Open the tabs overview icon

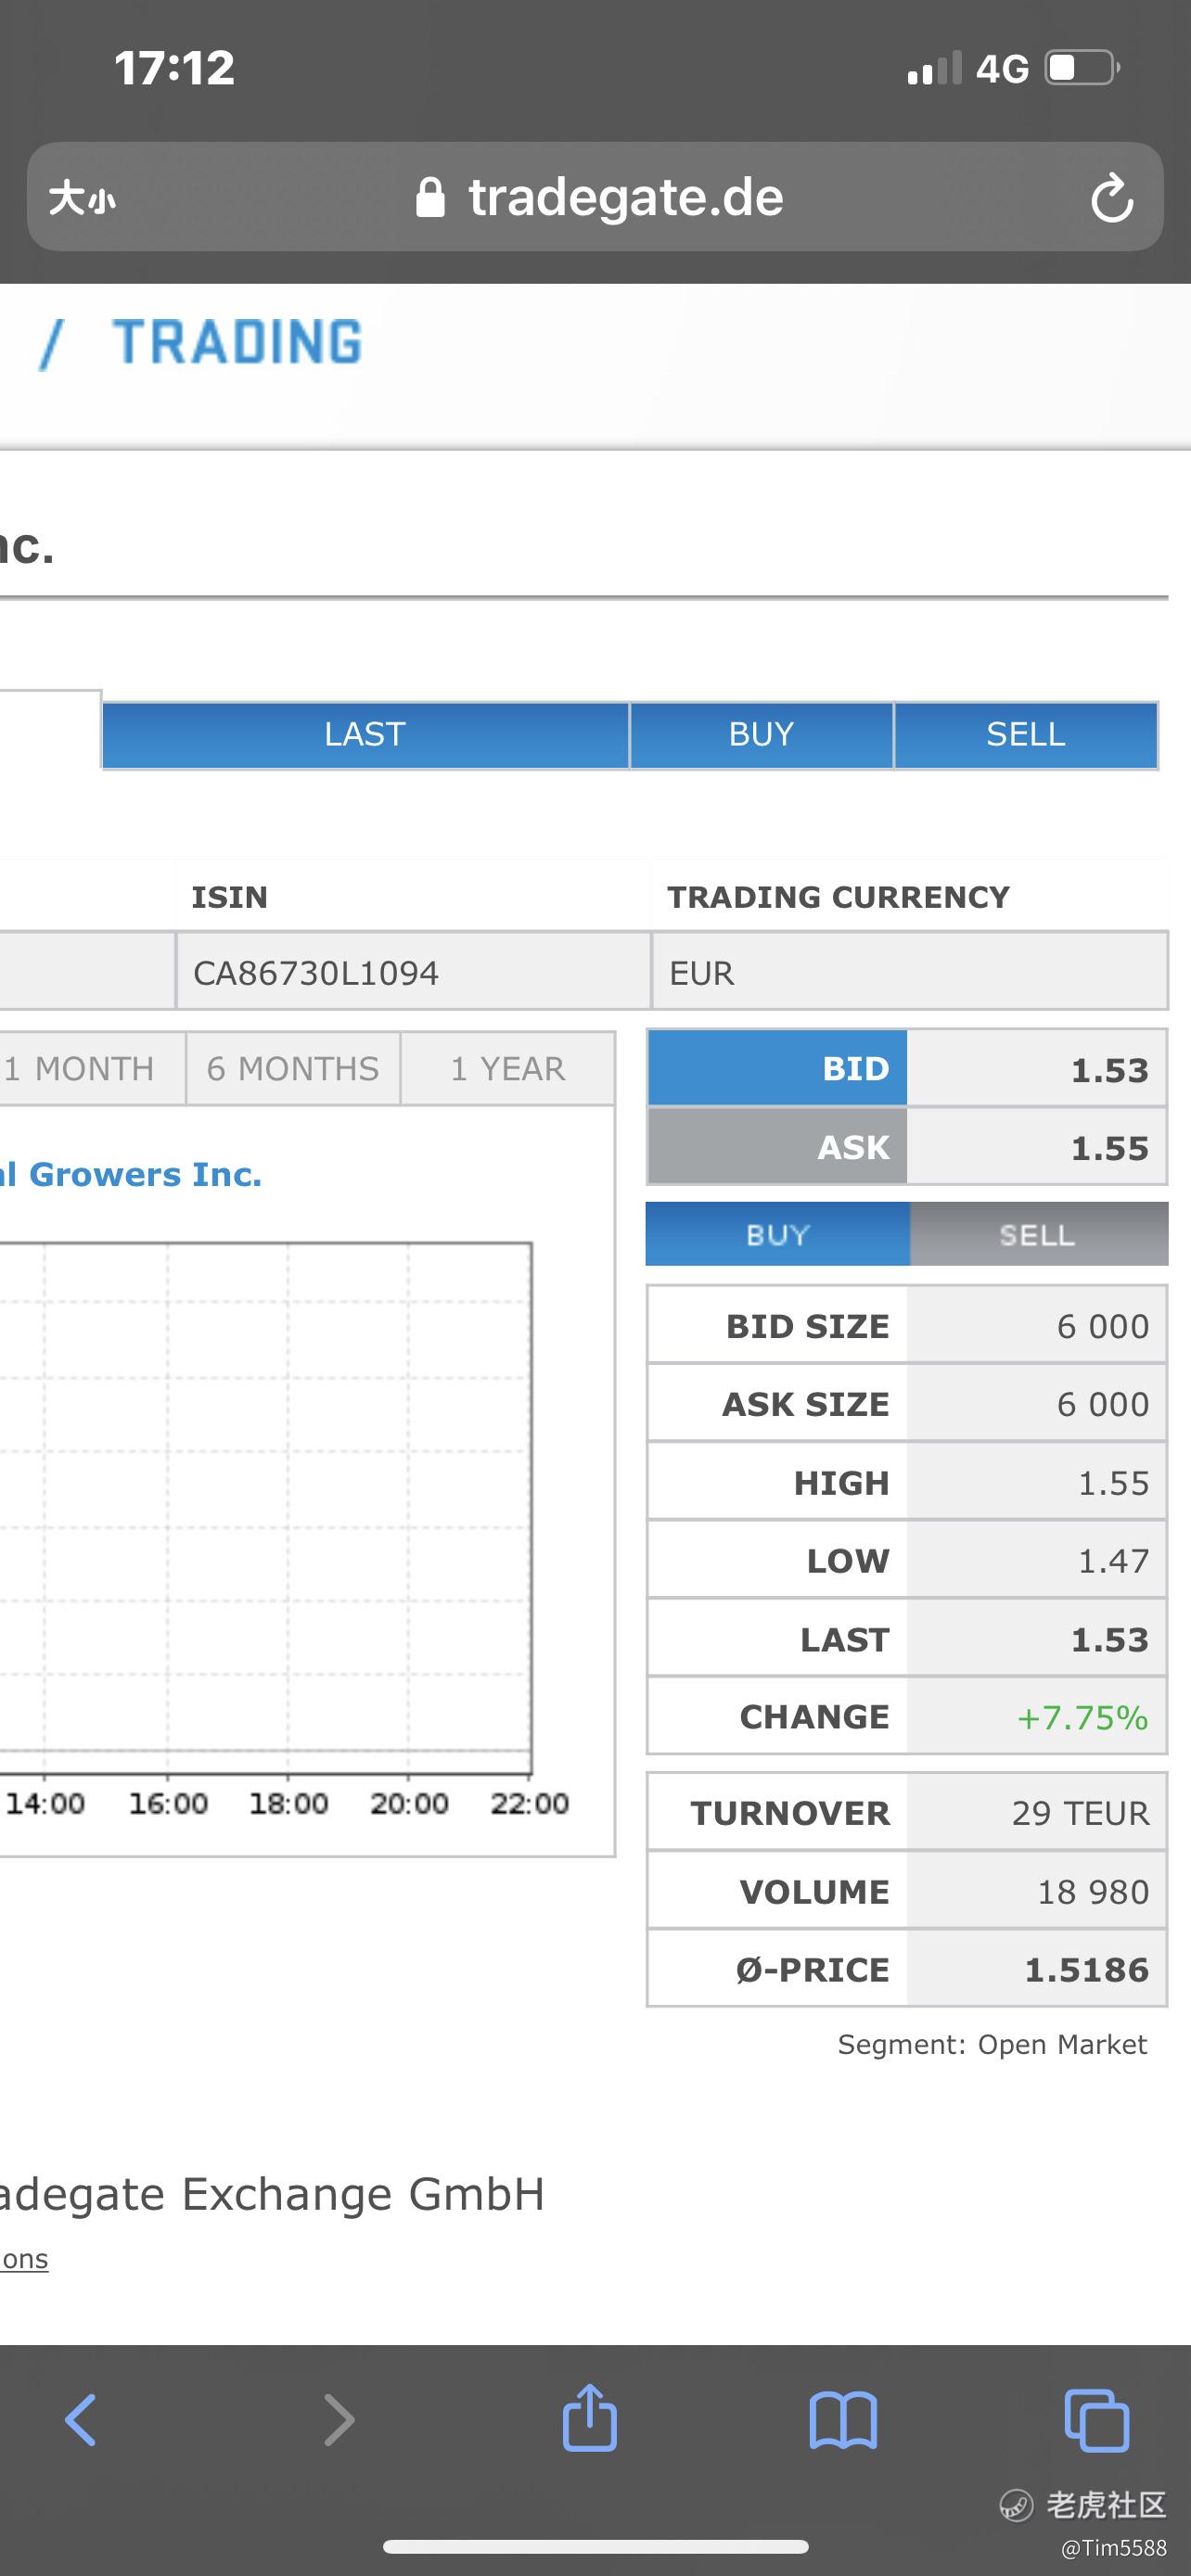(1097, 2420)
